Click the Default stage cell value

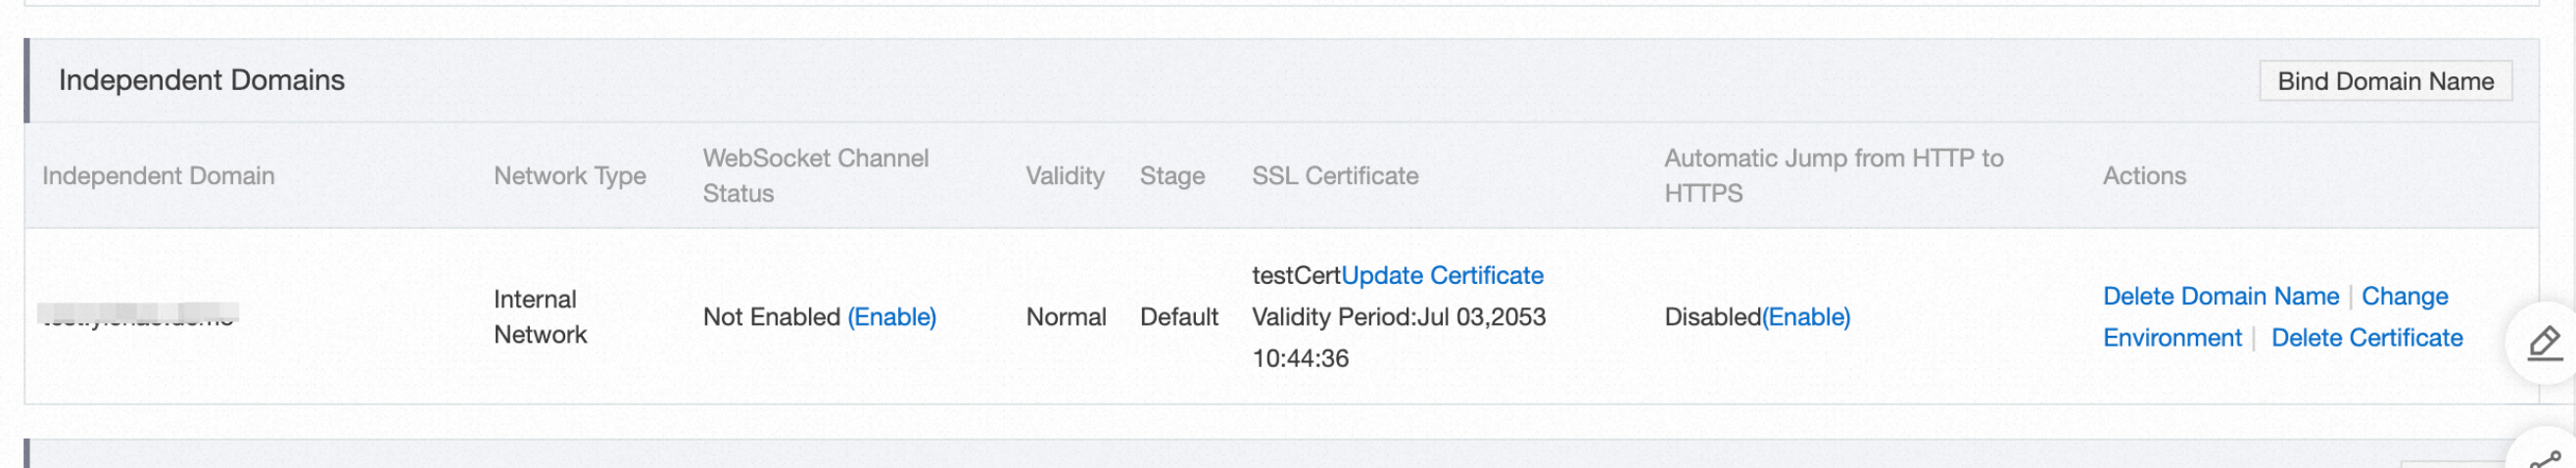pyautogui.click(x=1178, y=317)
